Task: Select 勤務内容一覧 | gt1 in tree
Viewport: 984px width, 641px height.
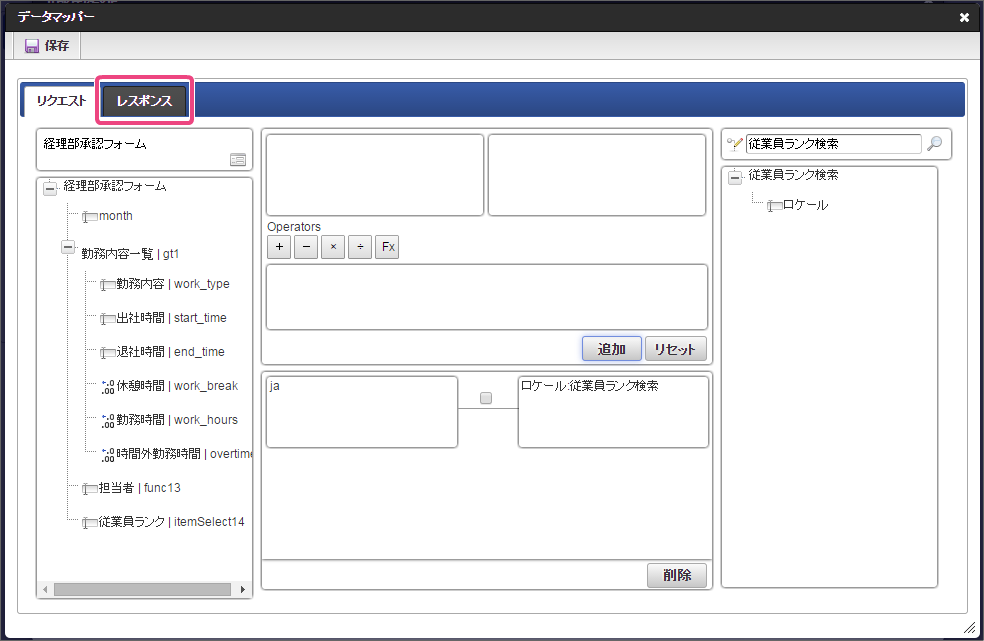Action: pyautogui.click(x=130, y=254)
